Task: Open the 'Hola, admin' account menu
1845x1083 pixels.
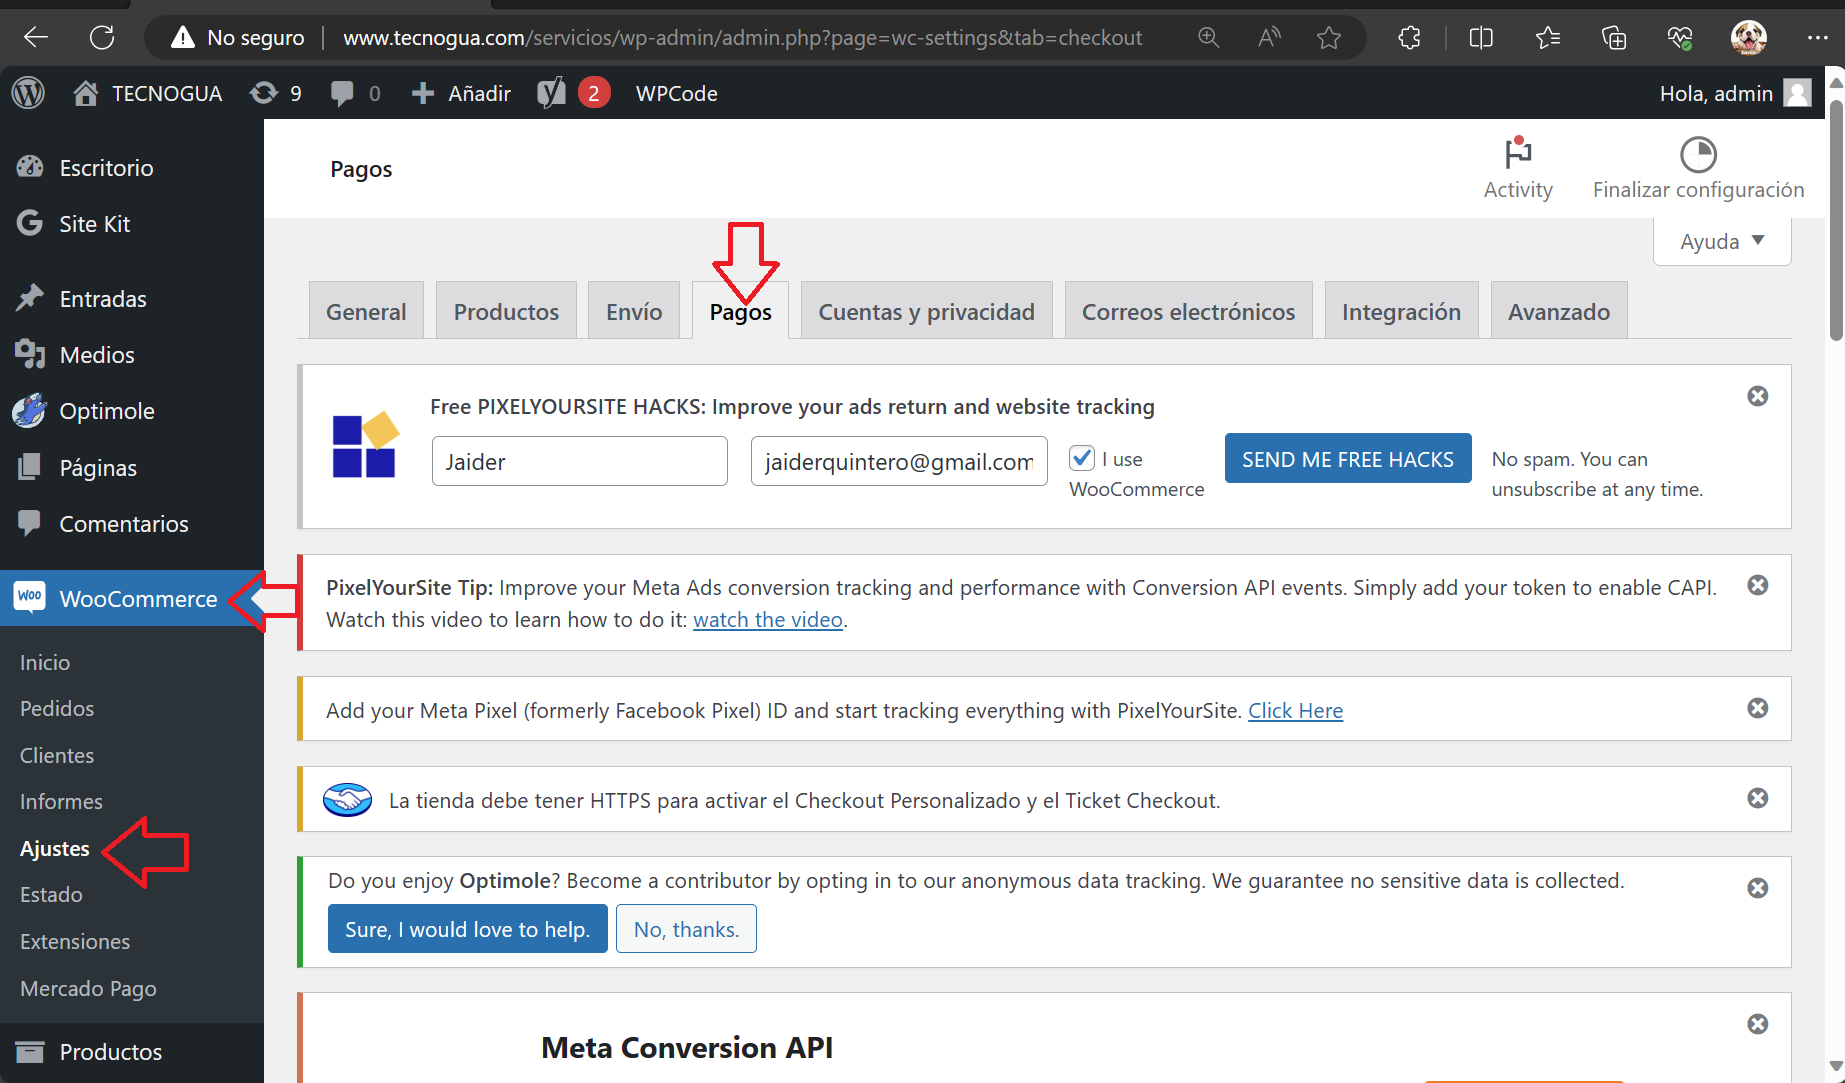Action: coord(1735,93)
